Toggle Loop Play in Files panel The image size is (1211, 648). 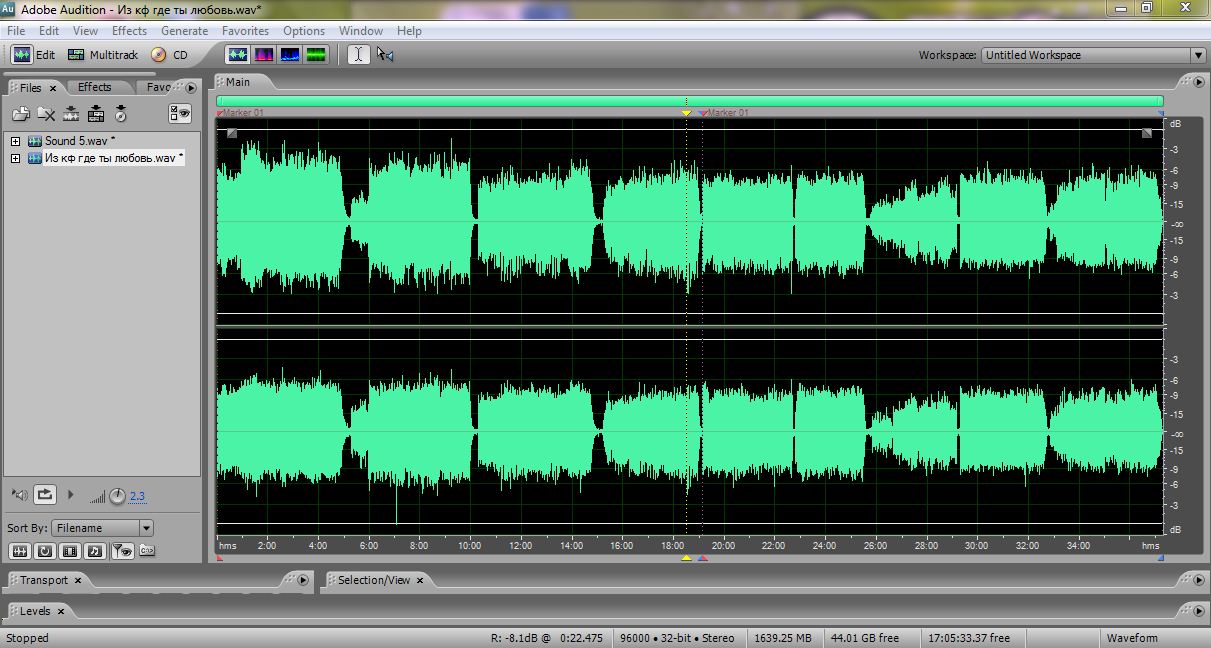pos(45,494)
